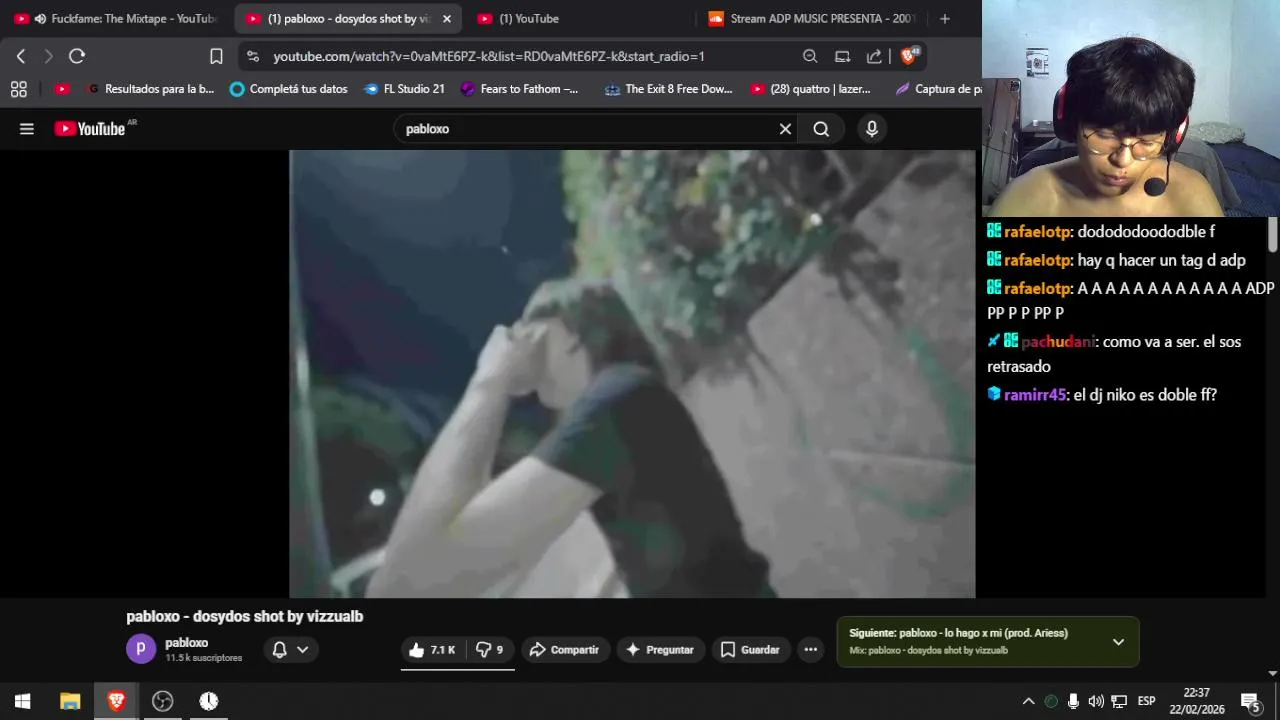Viewport: 1280px width, 720px height.
Task: Click chat scrollbar thumb
Action: coord(1273,235)
